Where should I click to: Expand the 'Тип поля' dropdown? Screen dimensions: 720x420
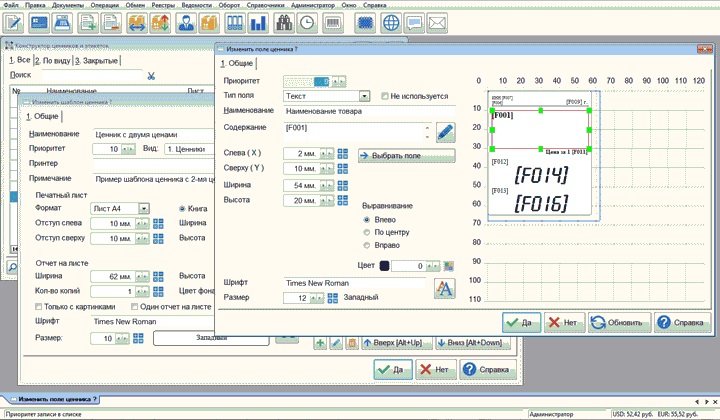pos(365,96)
